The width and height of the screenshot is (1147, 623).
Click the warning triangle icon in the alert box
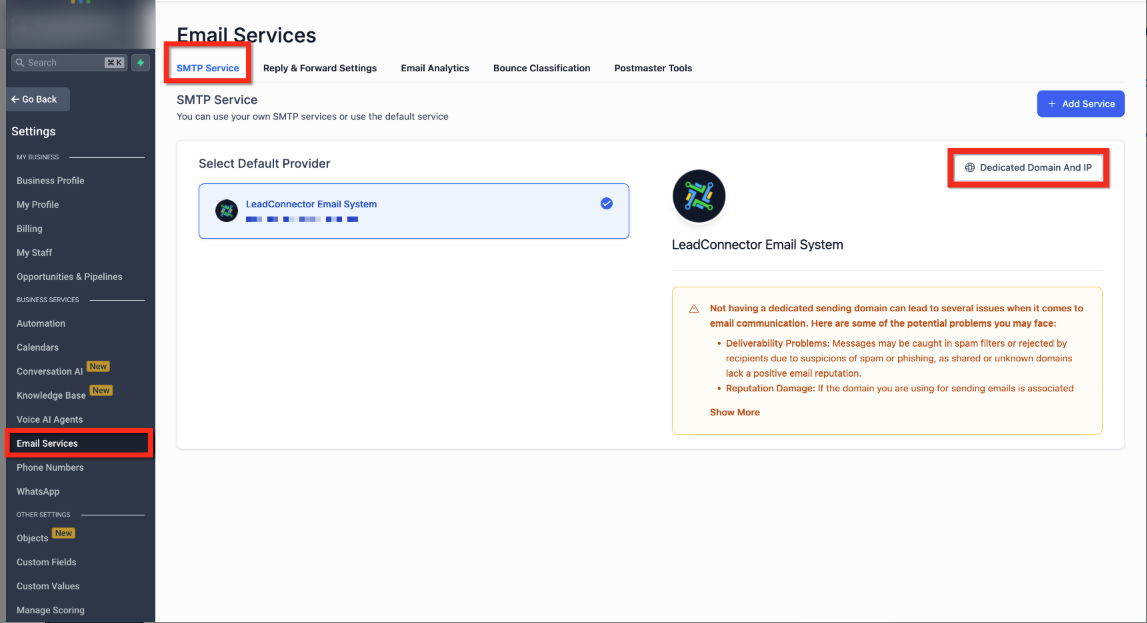coord(694,310)
